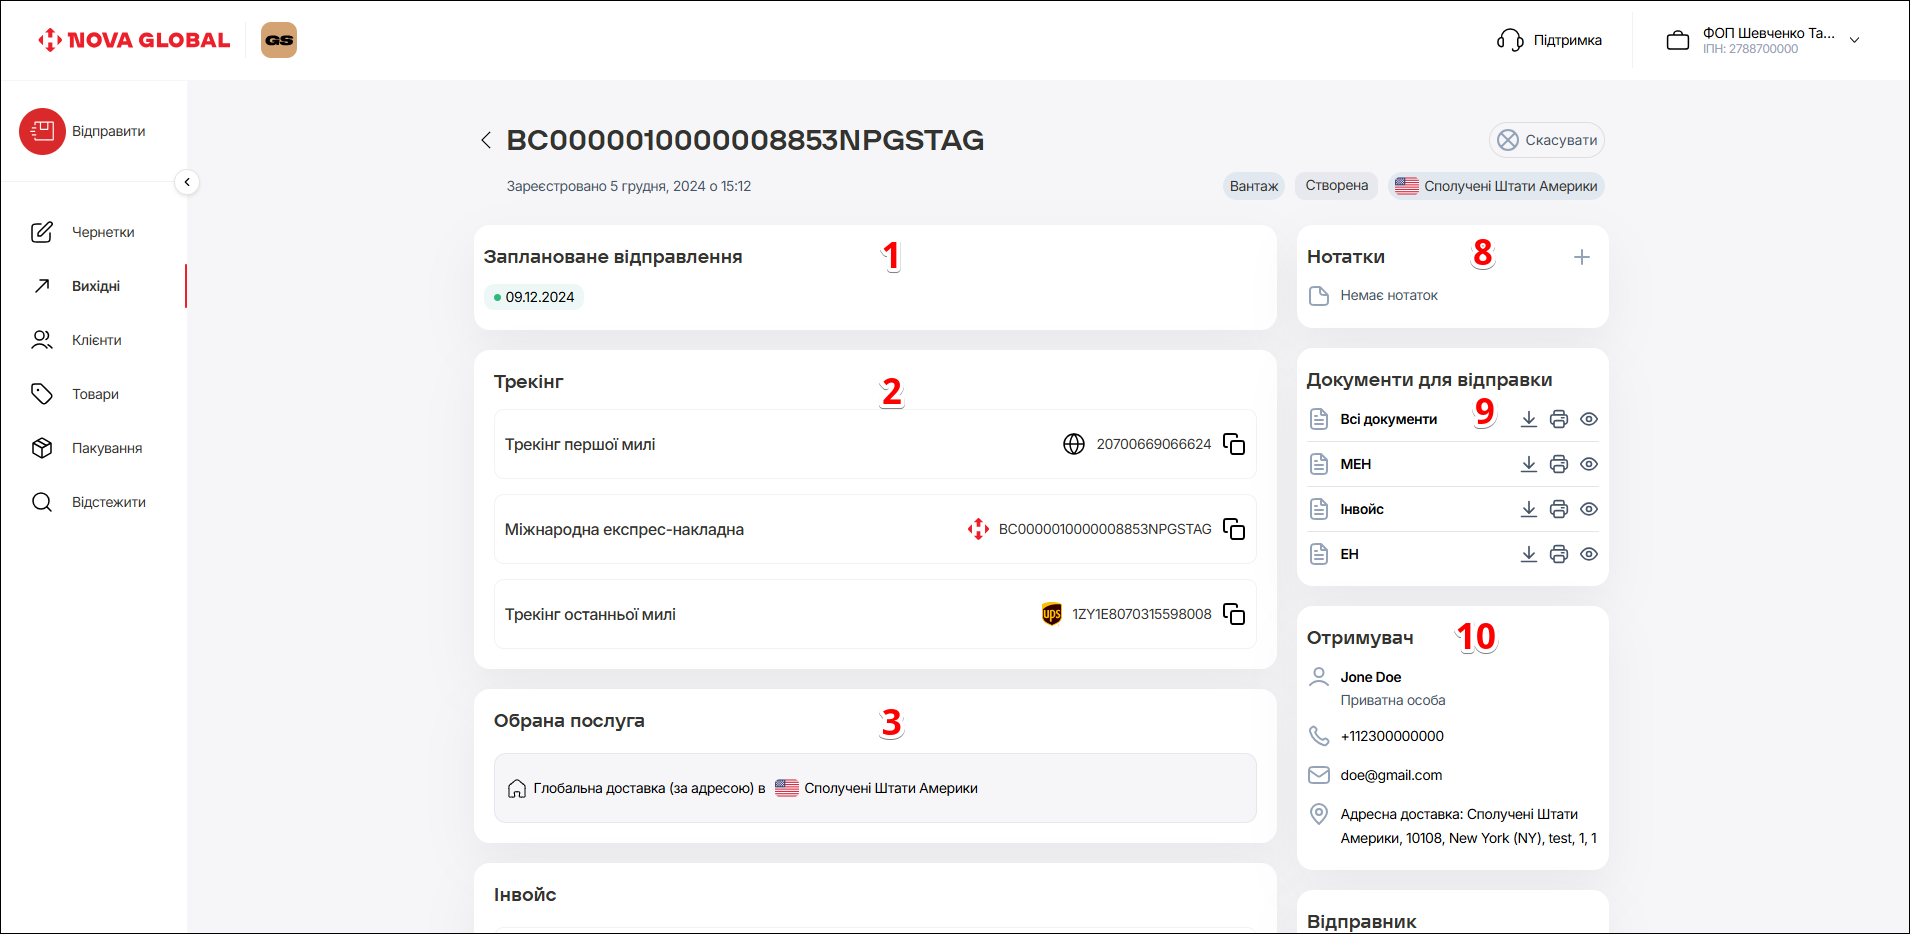Preview all documents with eye icon
The height and width of the screenshot is (934, 1910).
1588,419
